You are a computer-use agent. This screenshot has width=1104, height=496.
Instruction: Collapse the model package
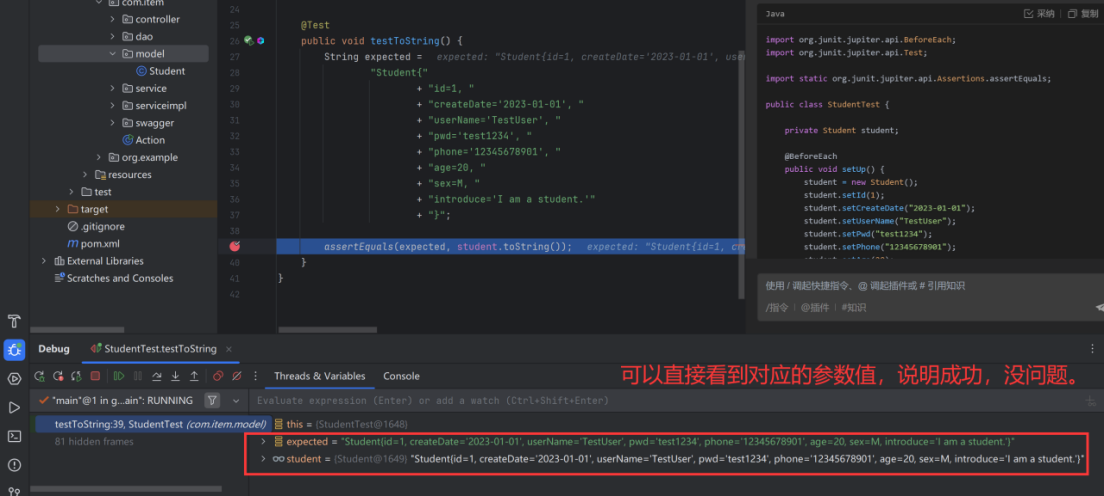113,54
